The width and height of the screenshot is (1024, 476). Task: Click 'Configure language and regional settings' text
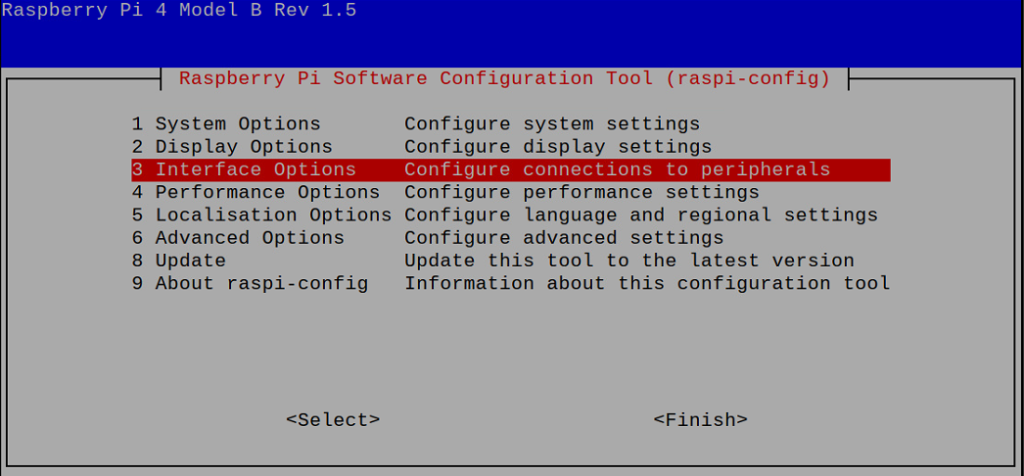641,215
